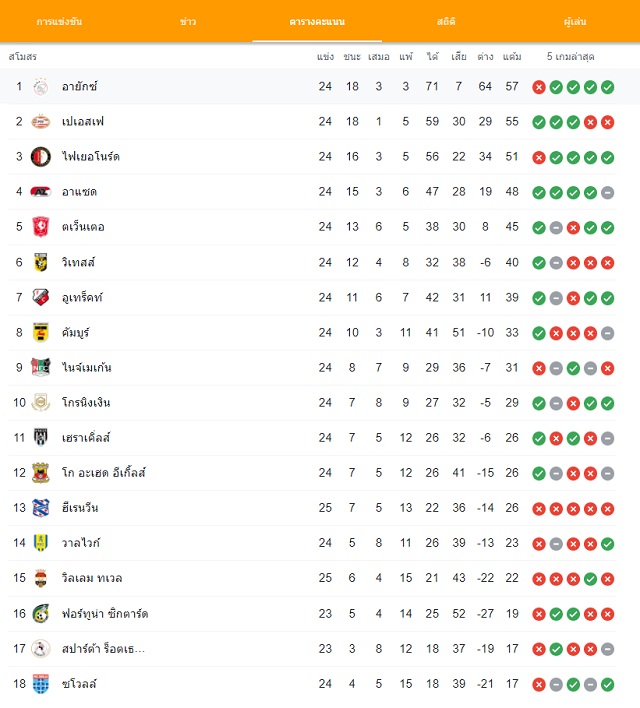Click the PEC Zwolle crest in row 18
The height and width of the screenshot is (708, 640).
point(41,684)
